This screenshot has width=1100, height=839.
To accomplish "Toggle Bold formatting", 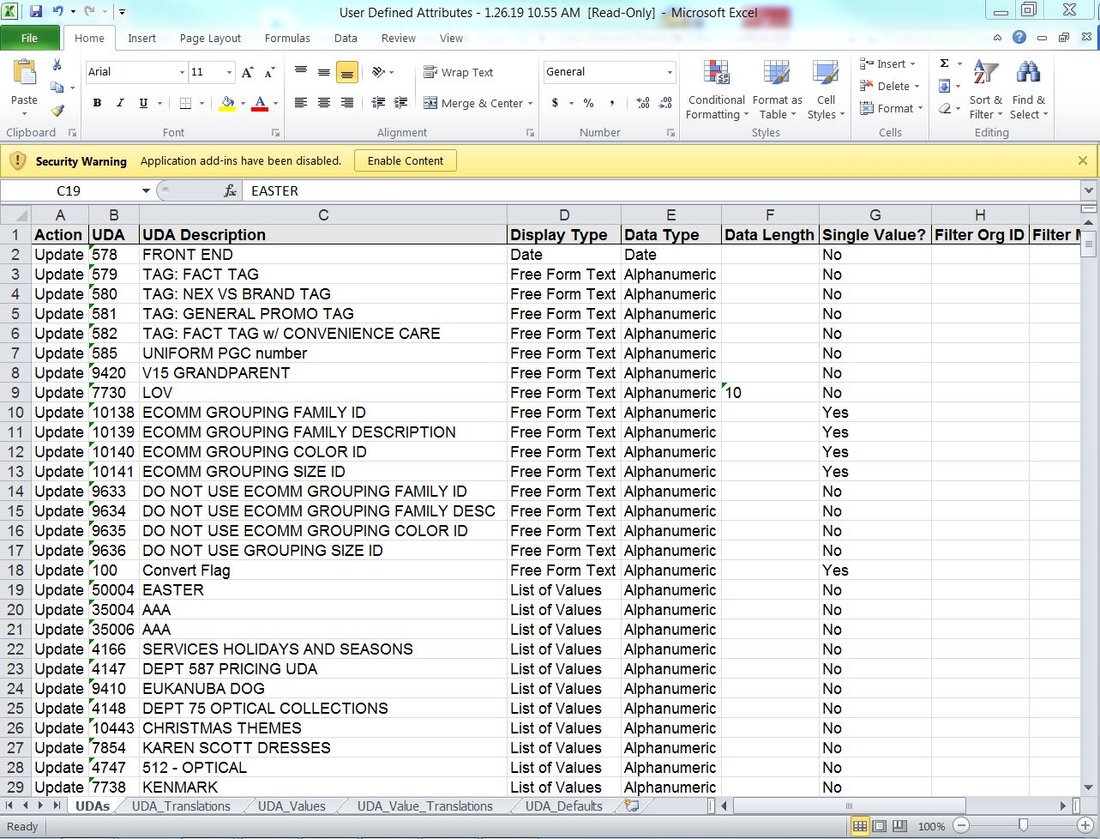I will point(98,103).
